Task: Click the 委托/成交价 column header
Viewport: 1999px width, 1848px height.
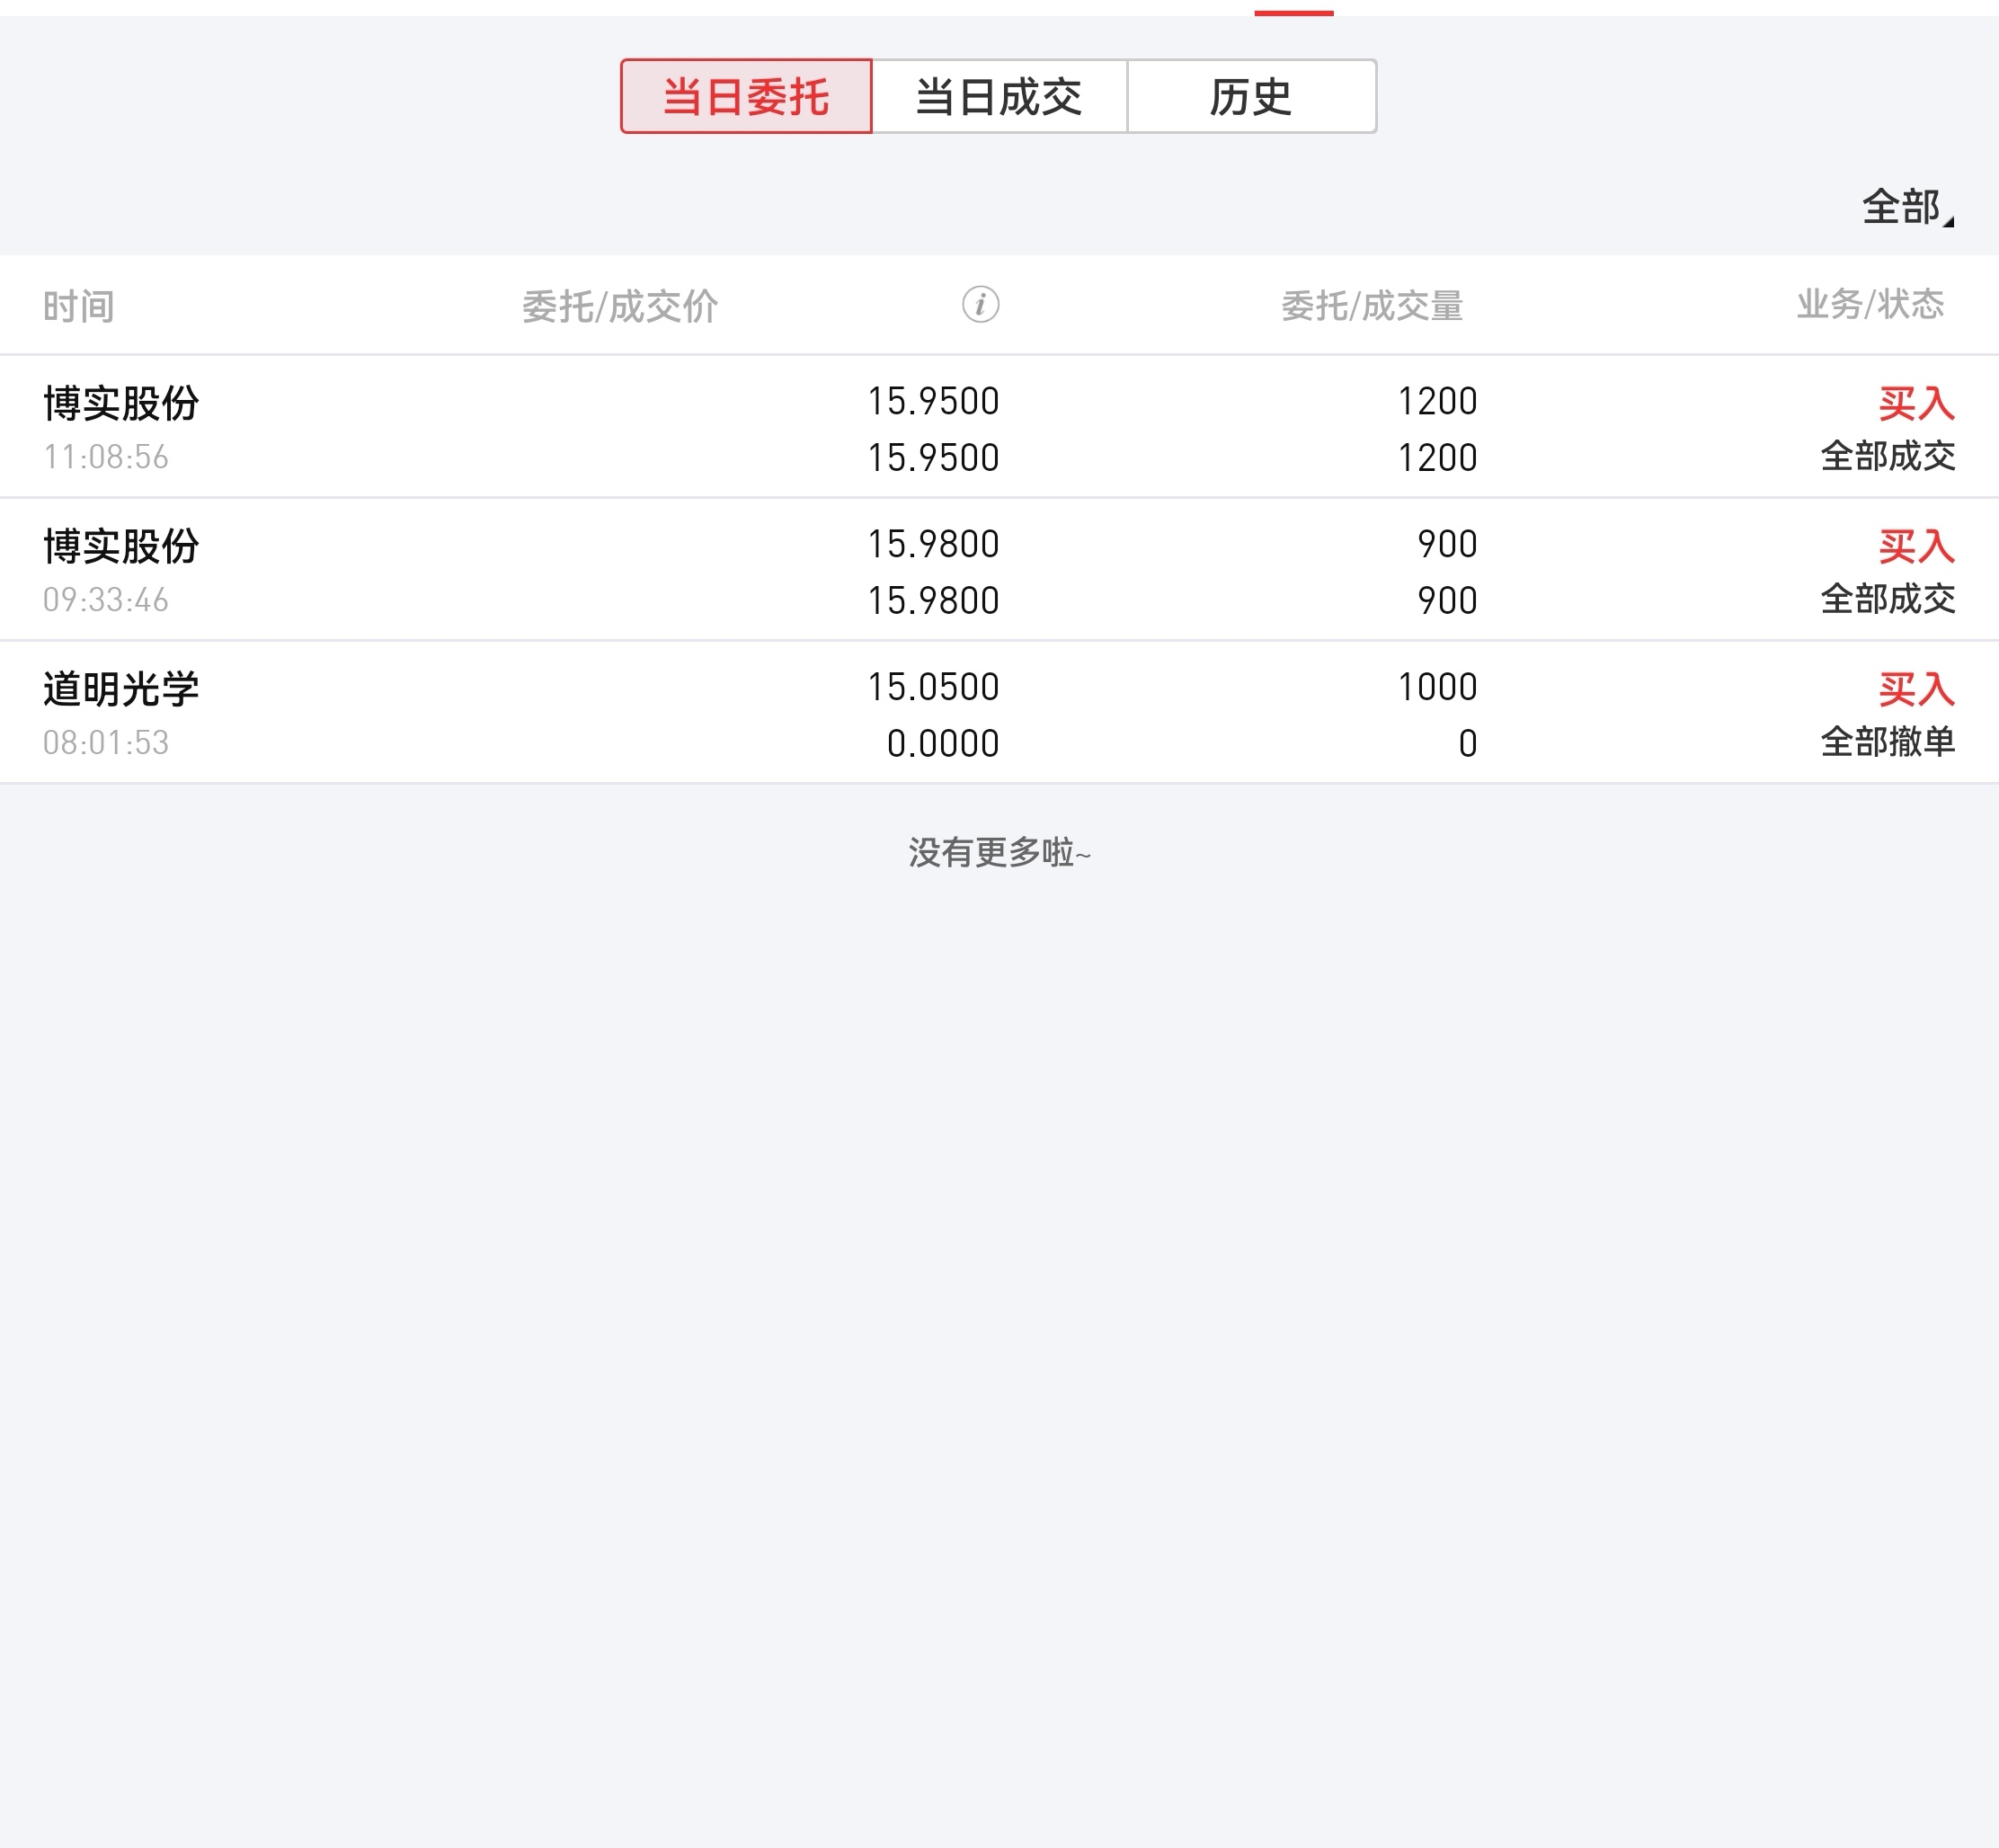Action: click(x=620, y=306)
